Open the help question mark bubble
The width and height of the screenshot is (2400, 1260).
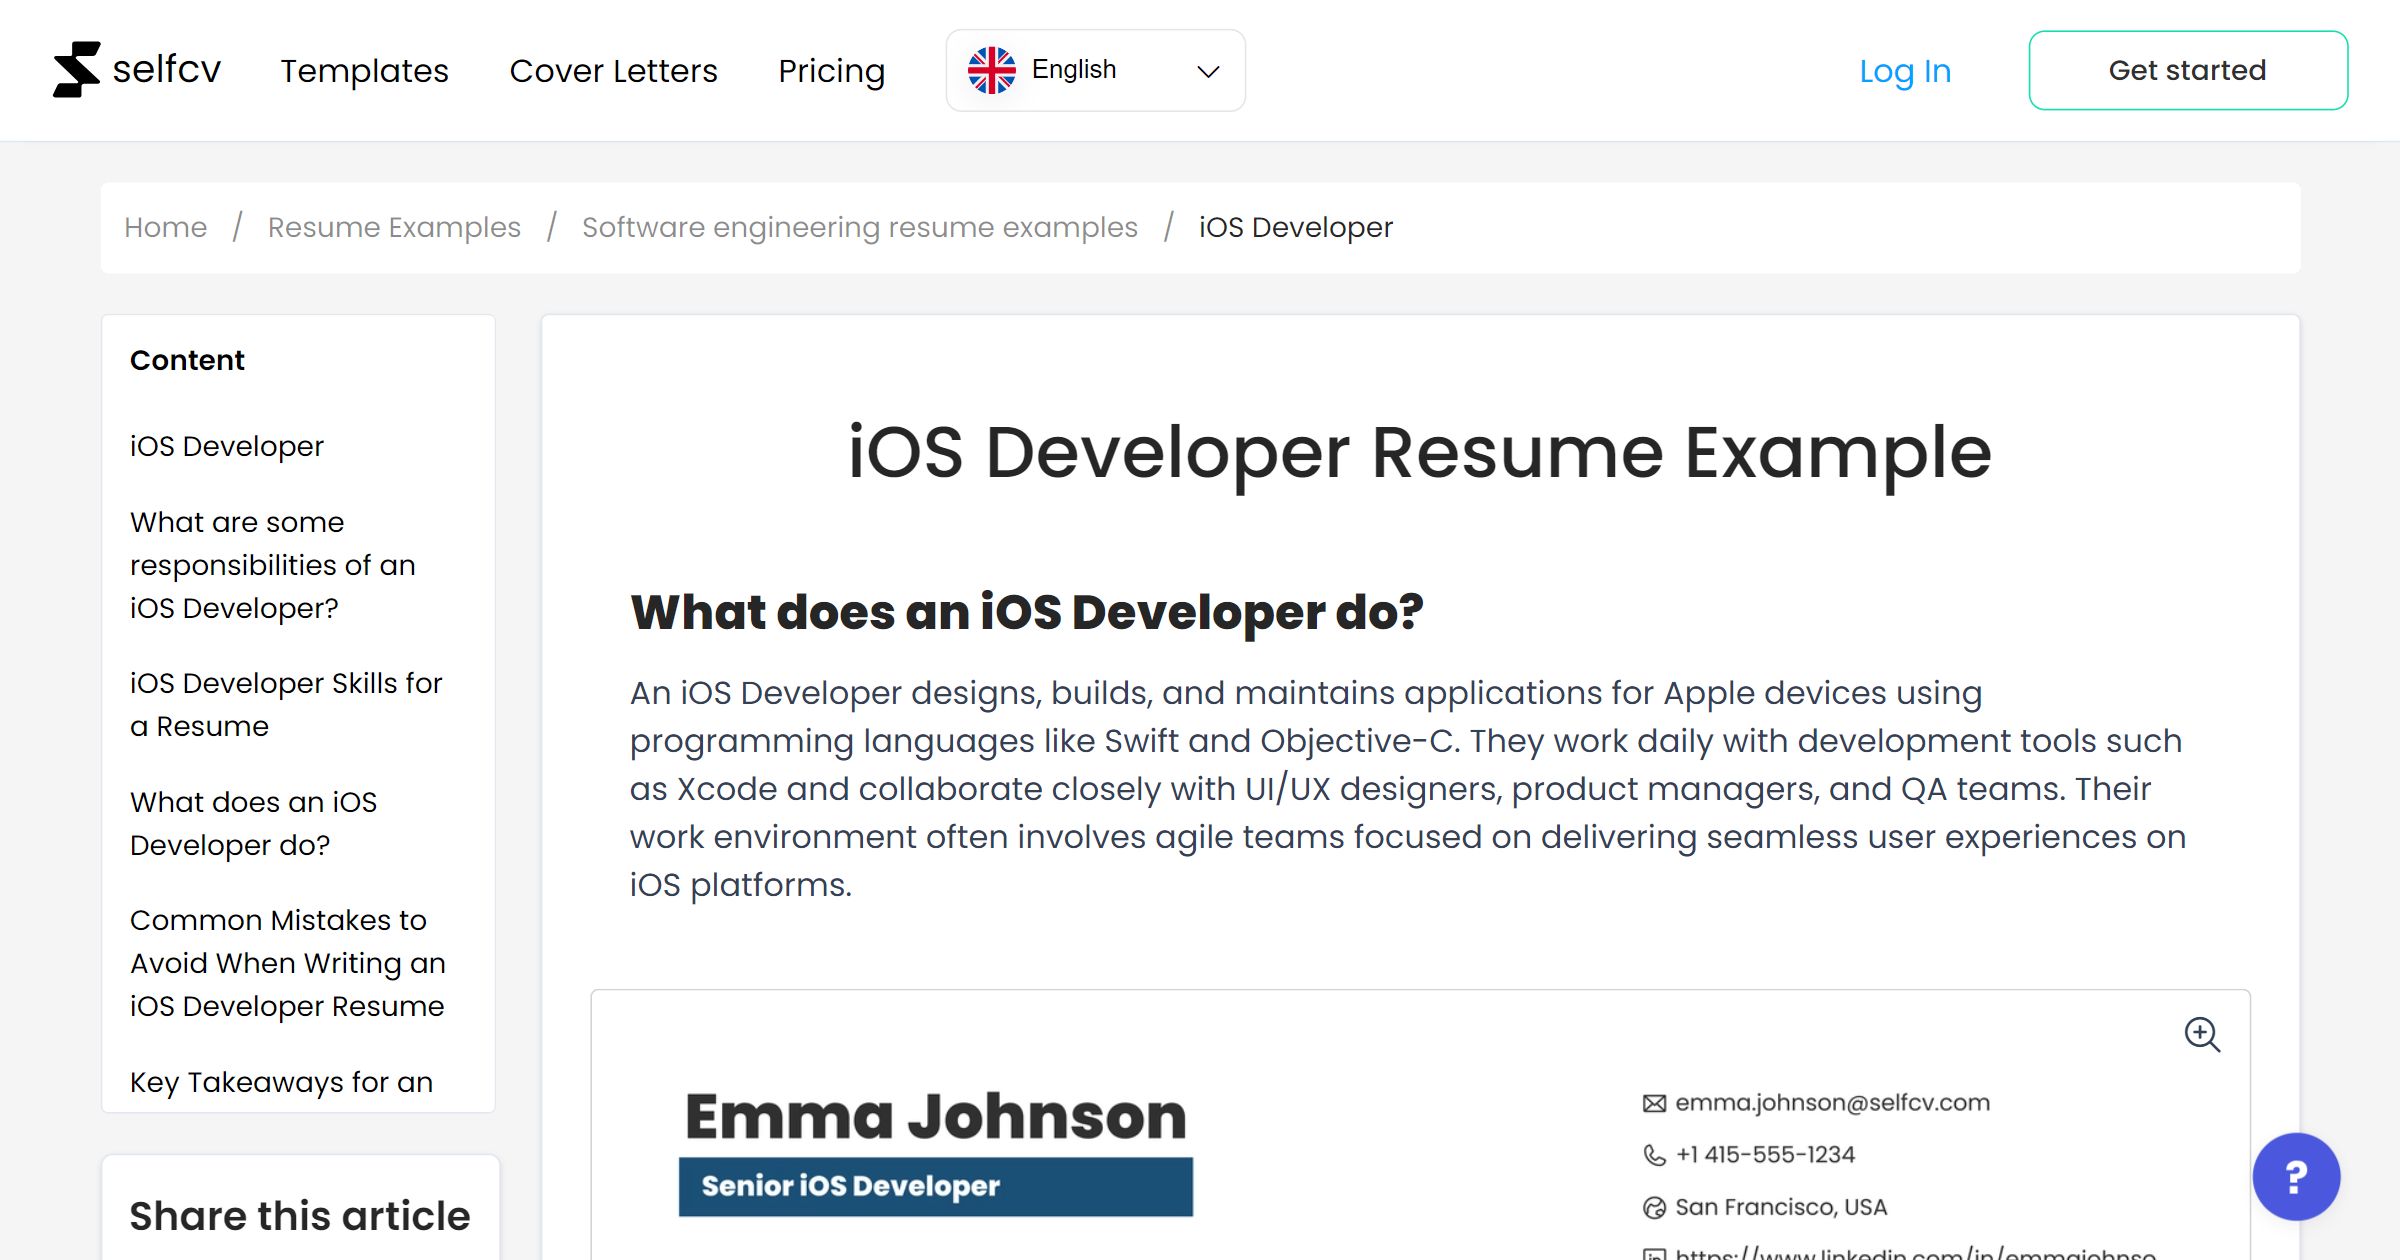(x=2296, y=1176)
